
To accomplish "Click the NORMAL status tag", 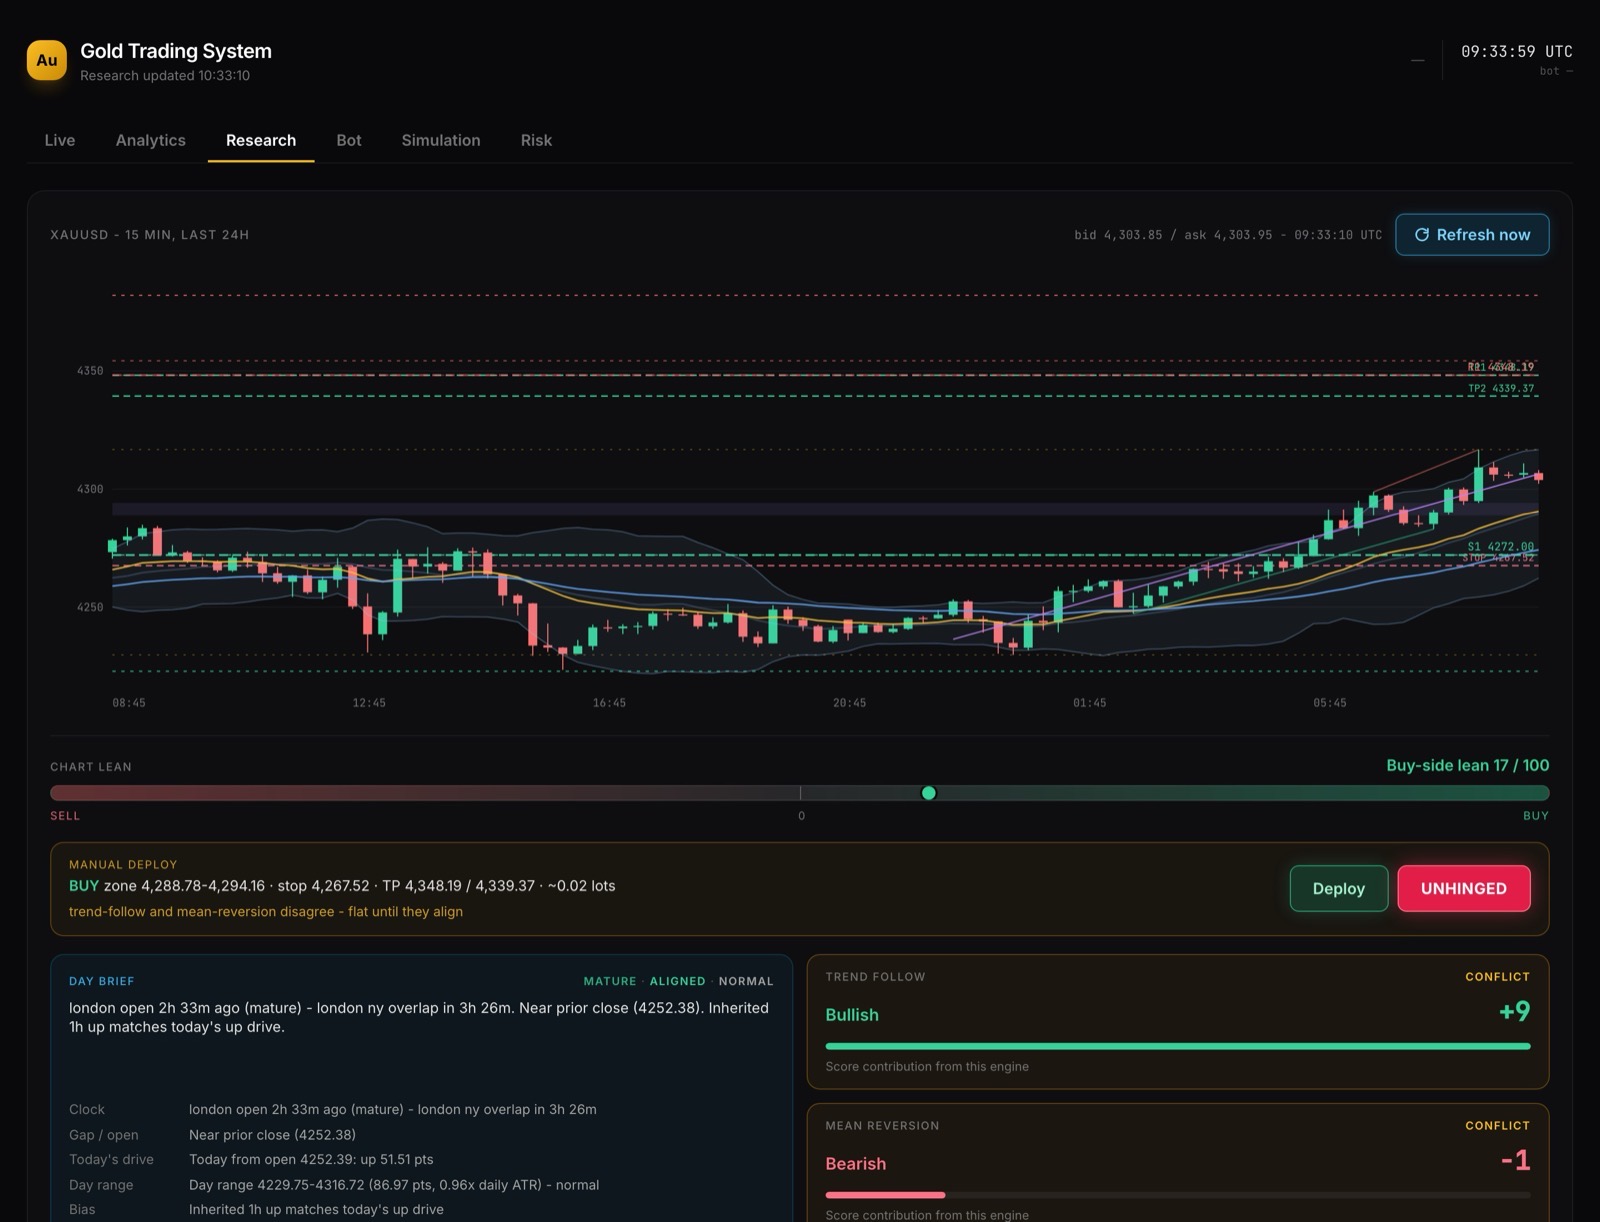I will 746,981.
